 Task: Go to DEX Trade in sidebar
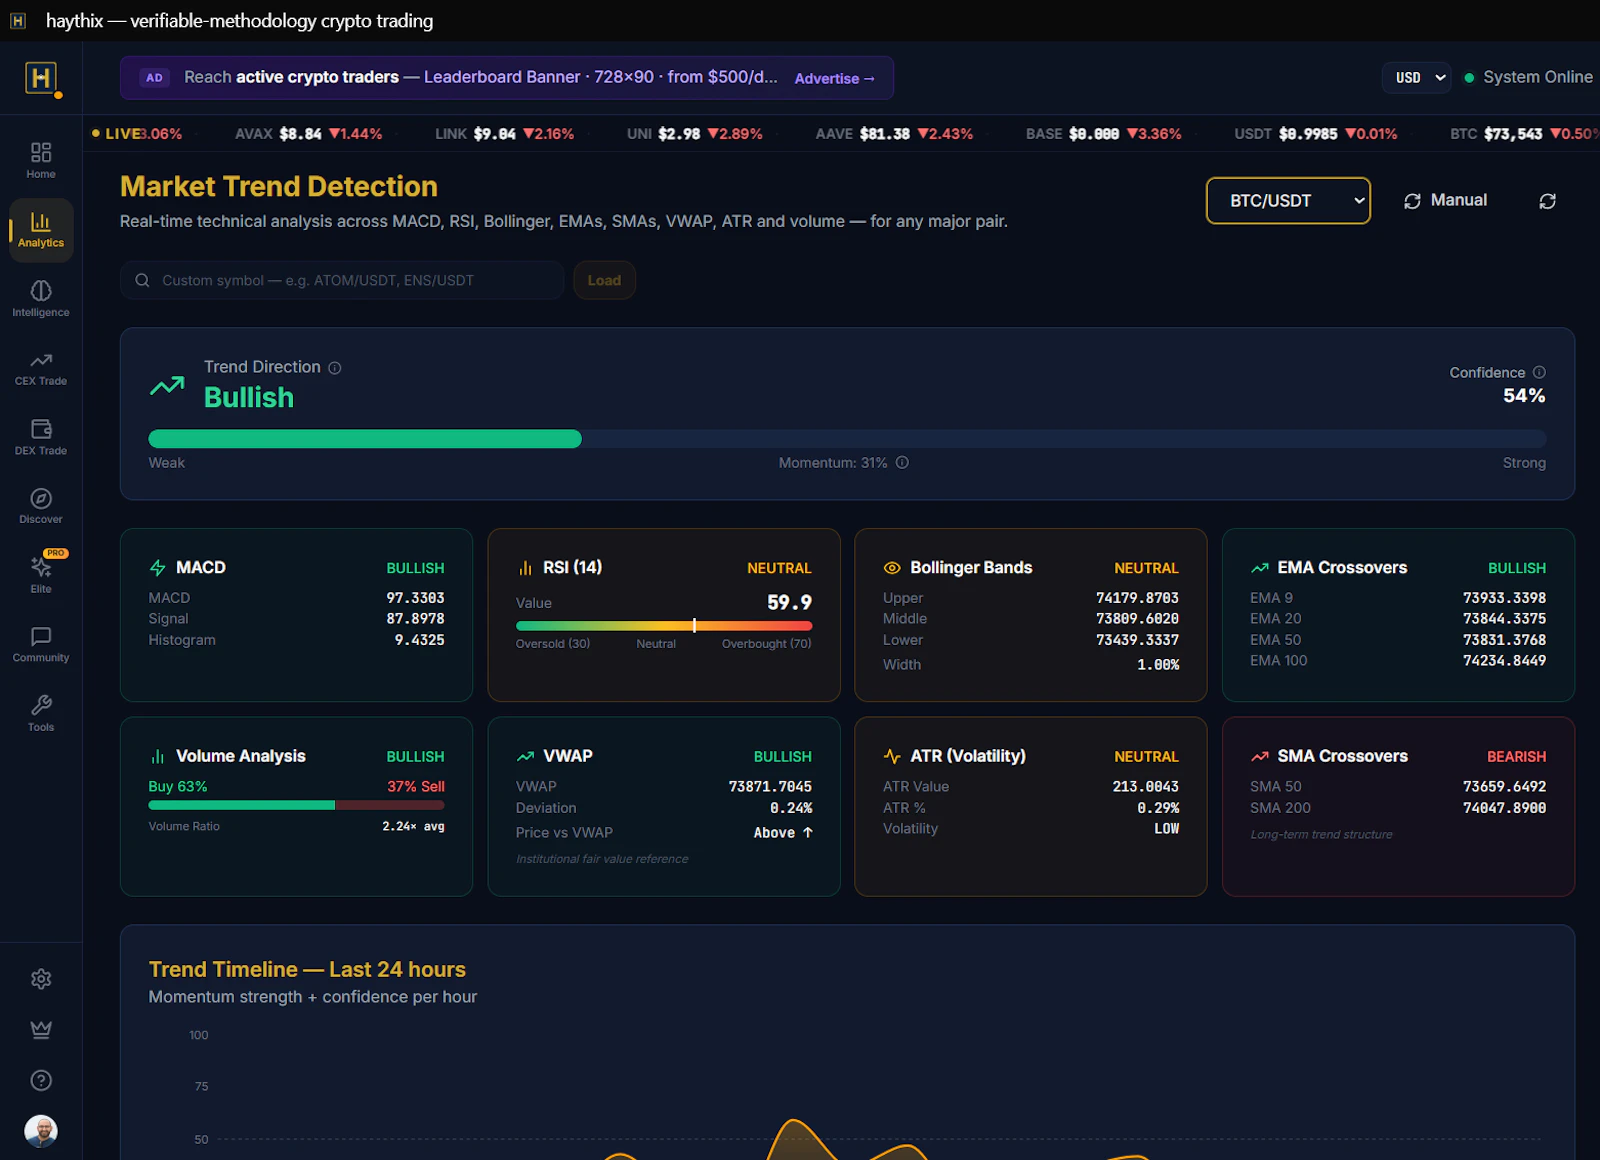[41, 437]
